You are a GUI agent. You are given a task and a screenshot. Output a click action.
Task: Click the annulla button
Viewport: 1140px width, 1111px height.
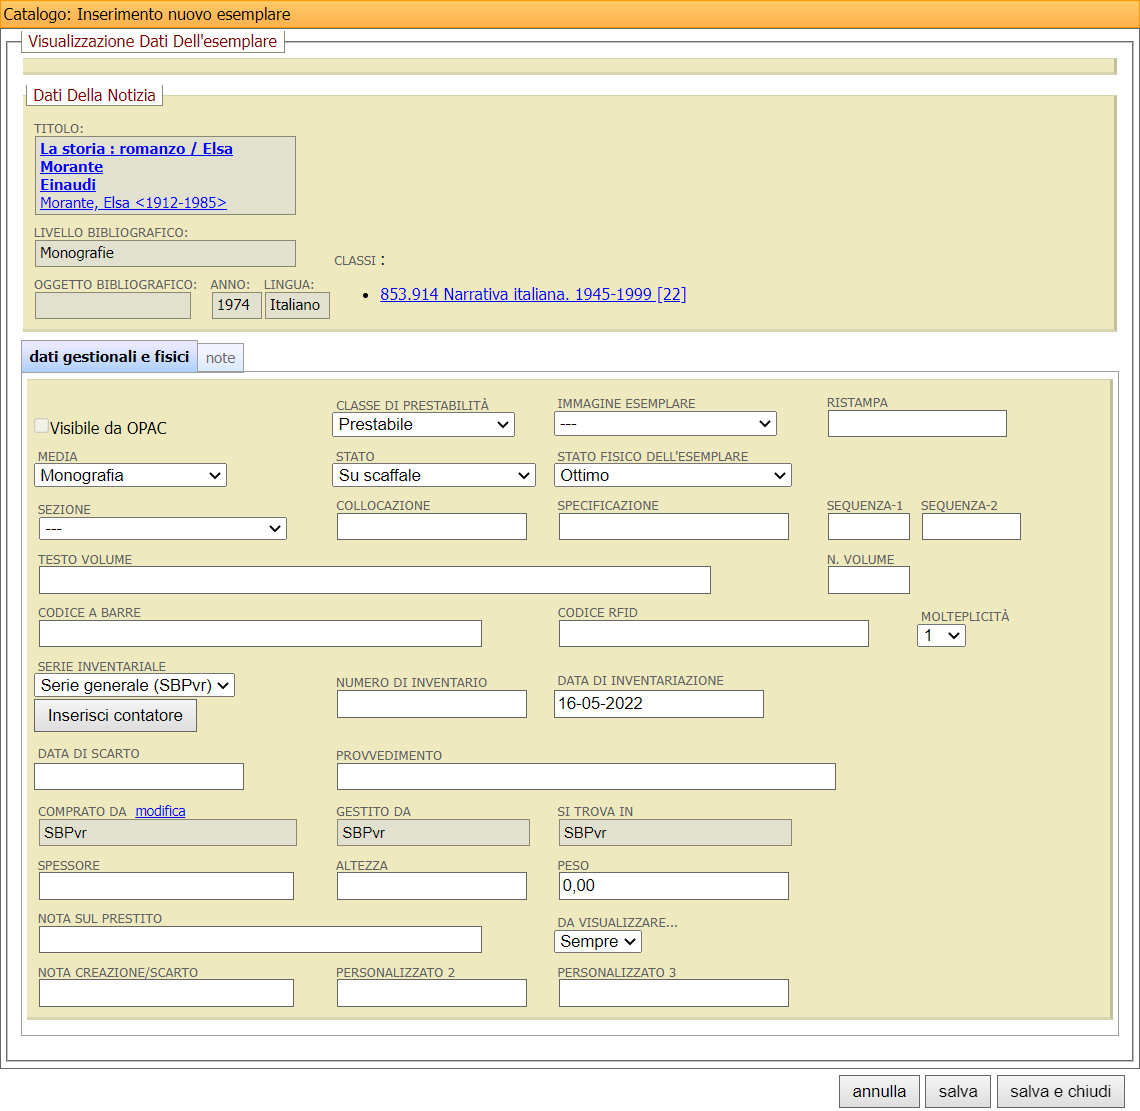[879, 1092]
